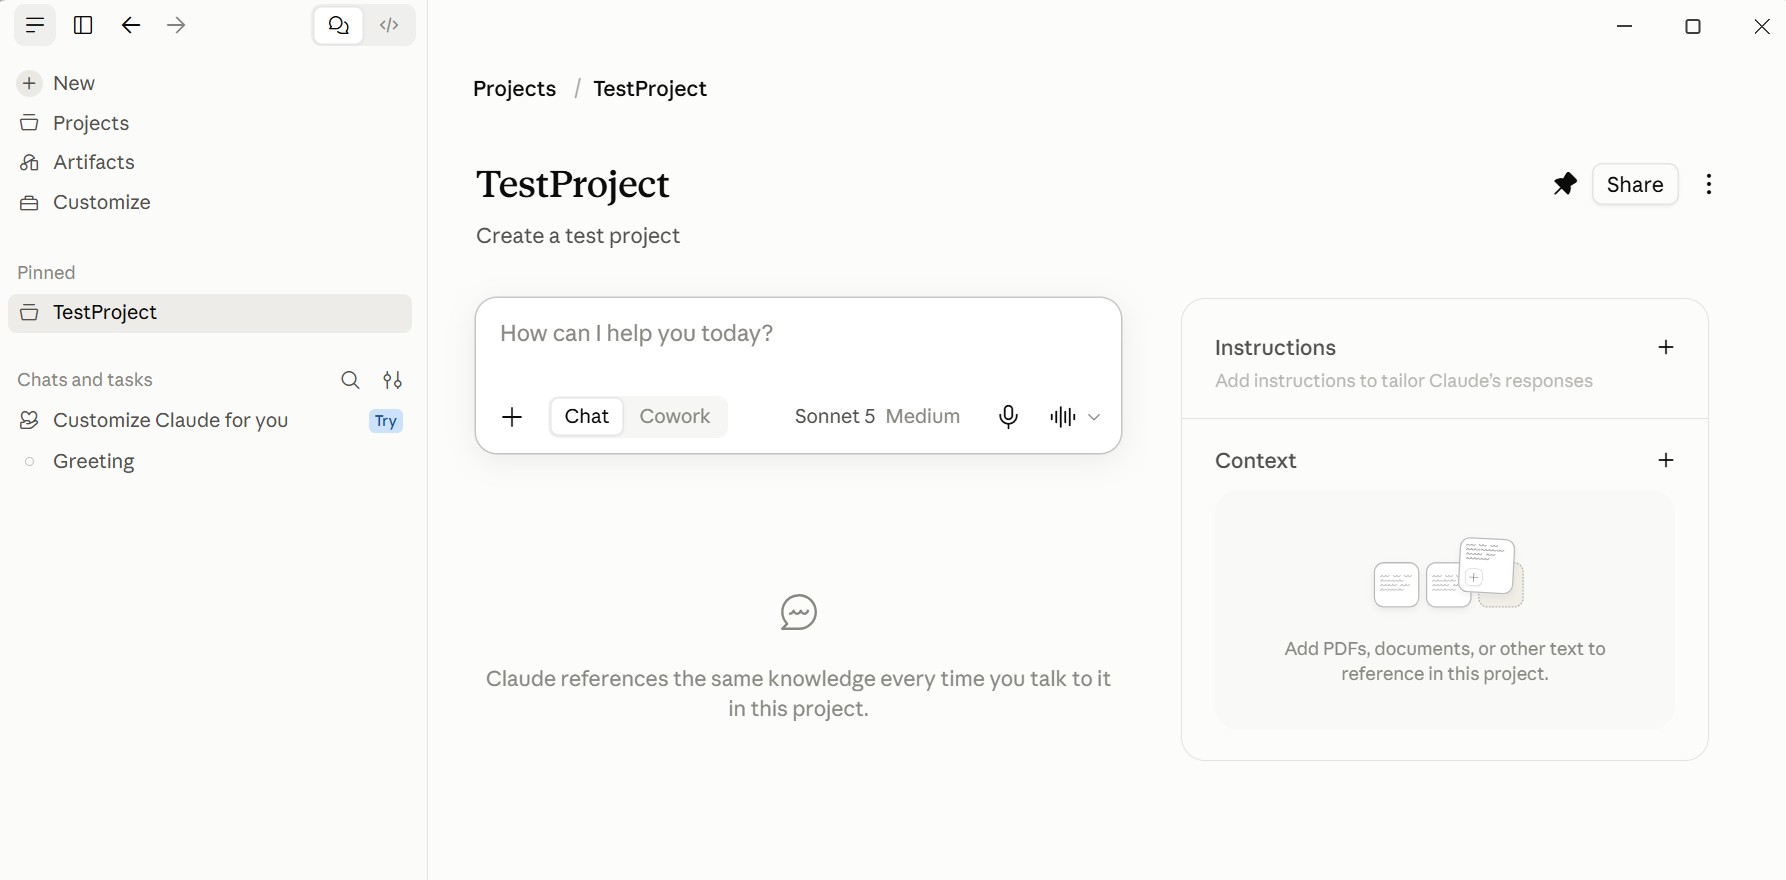Screen dimensions: 1786x880
Task: Select pinned TestProject in sidebar
Action: click(210, 313)
